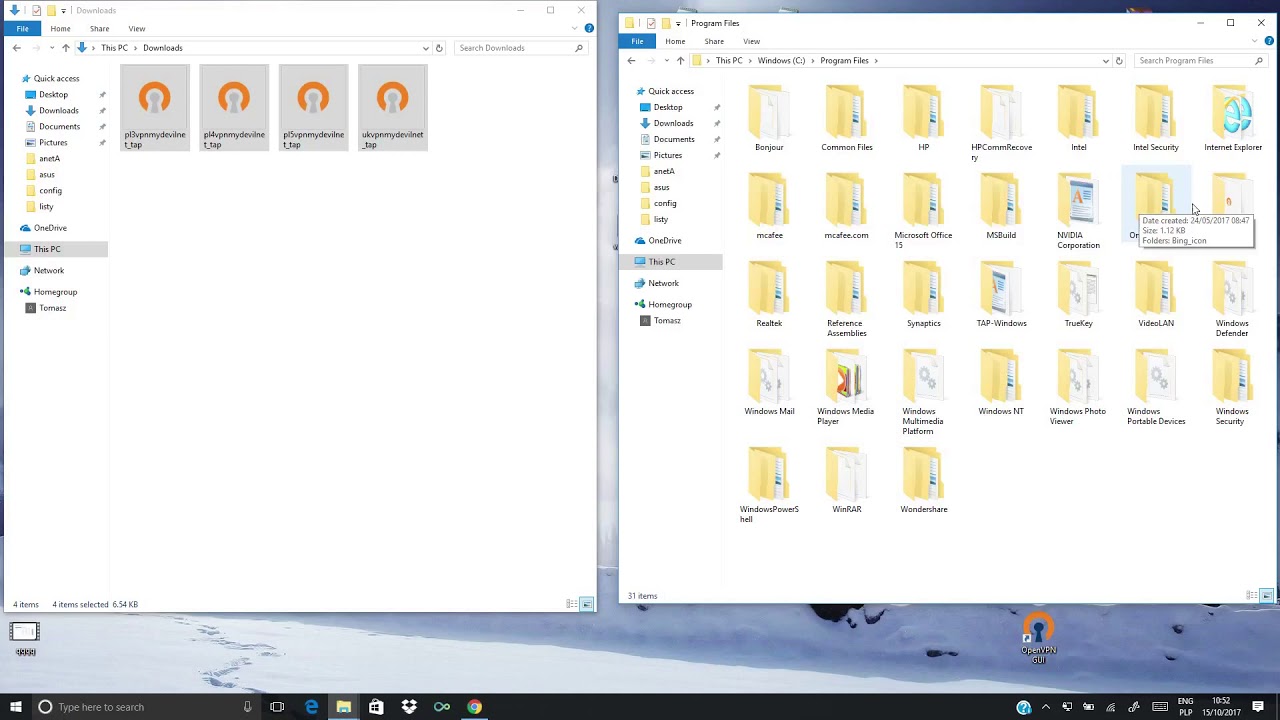Go up one level in Downloads window
The height and width of the screenshot is (720, 1280).
pos(66,48)
